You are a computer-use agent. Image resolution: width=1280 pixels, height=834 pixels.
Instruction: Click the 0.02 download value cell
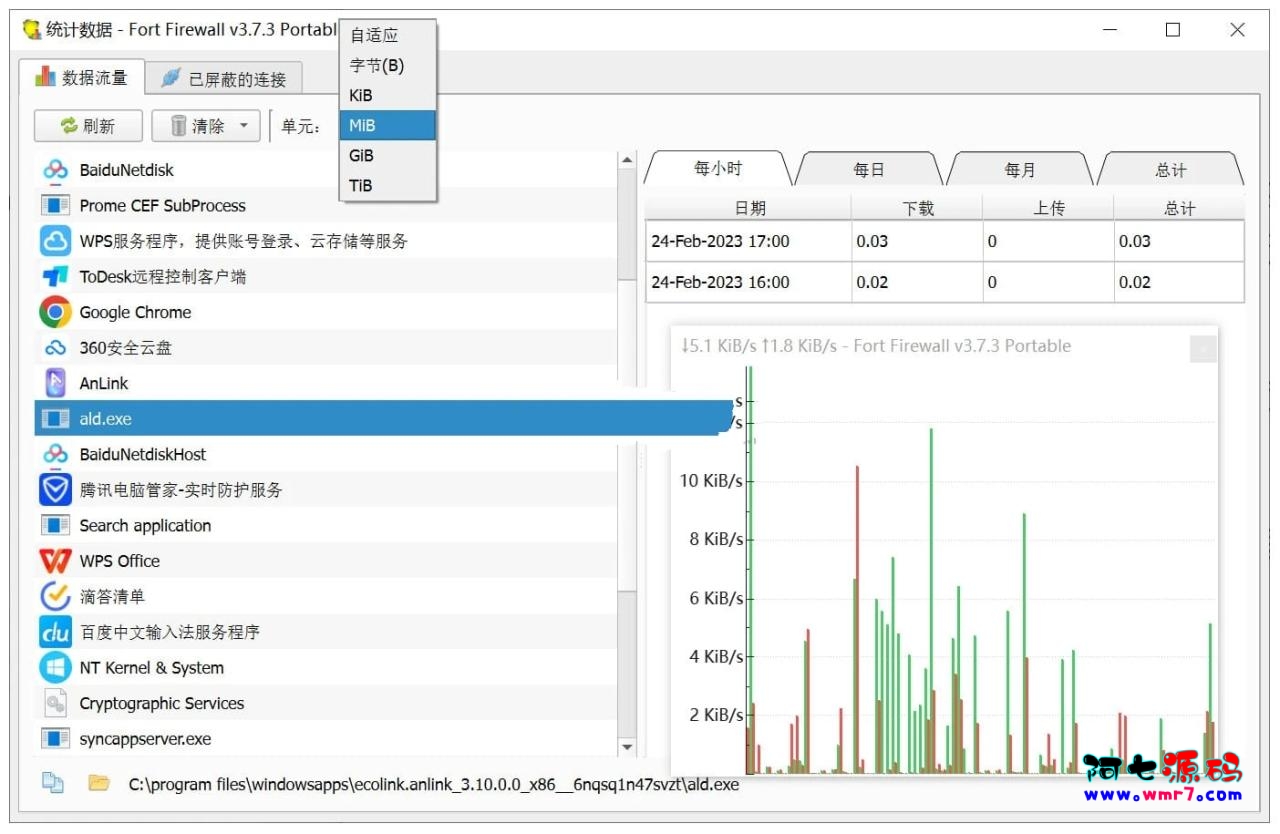click(917, 282)
